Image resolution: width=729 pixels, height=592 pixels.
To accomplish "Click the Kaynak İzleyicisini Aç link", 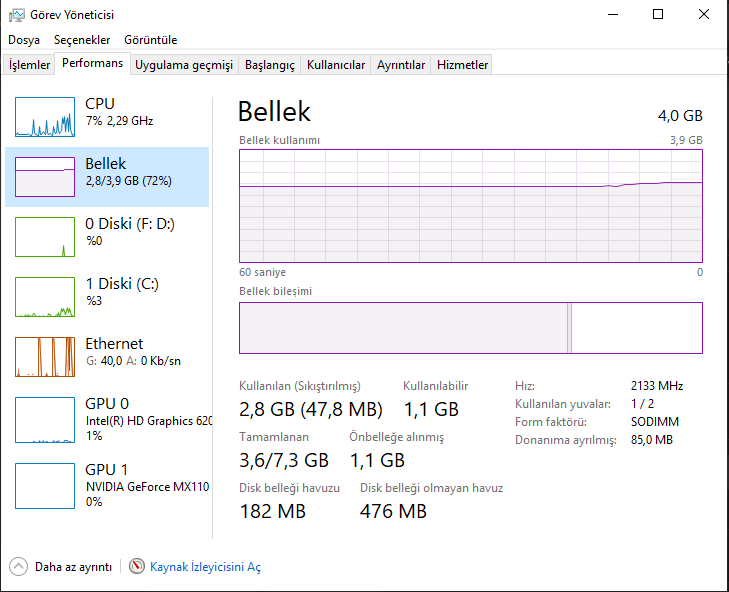I will click(x=205, y=567).
